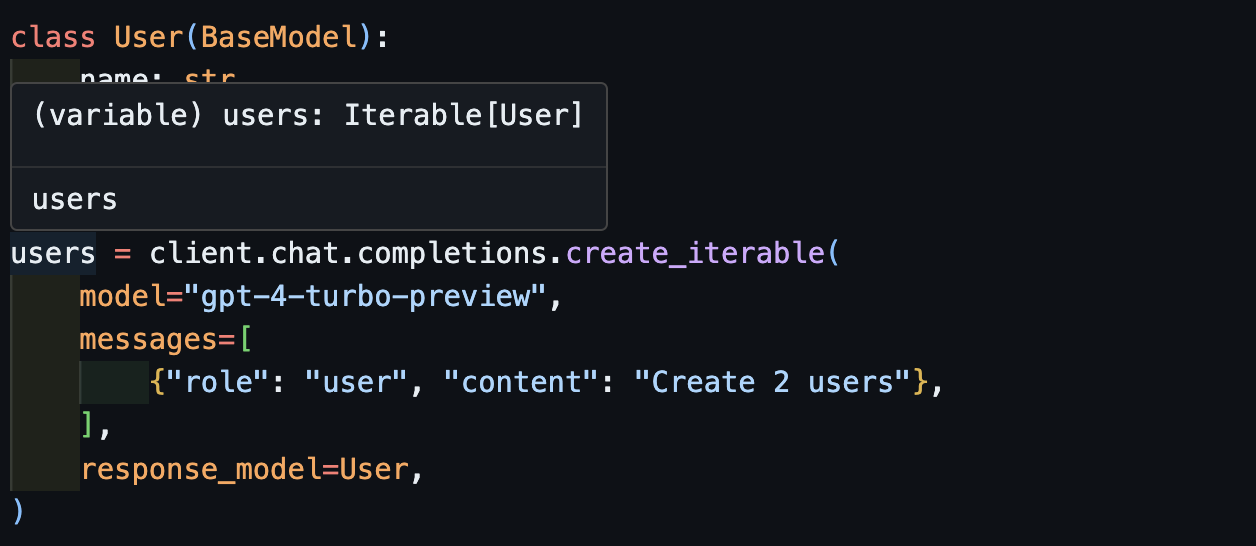The width and height of the screenshot is (1256, 546).
Task: Click Iterable[User] type in the hover tooltip
Action: click(x=463, y=115)
